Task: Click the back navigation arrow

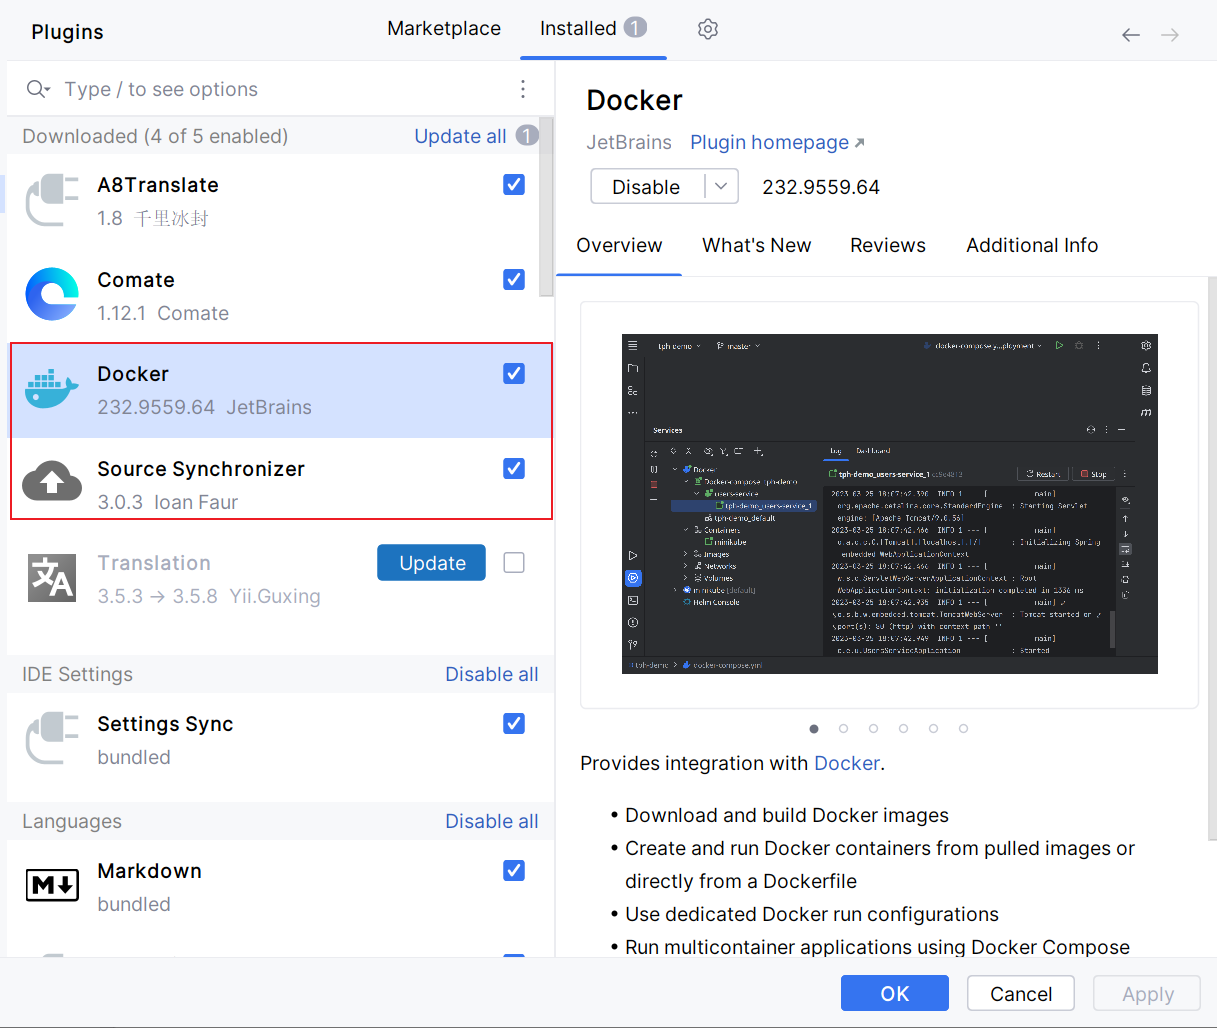Action: tap(1131, 34)
